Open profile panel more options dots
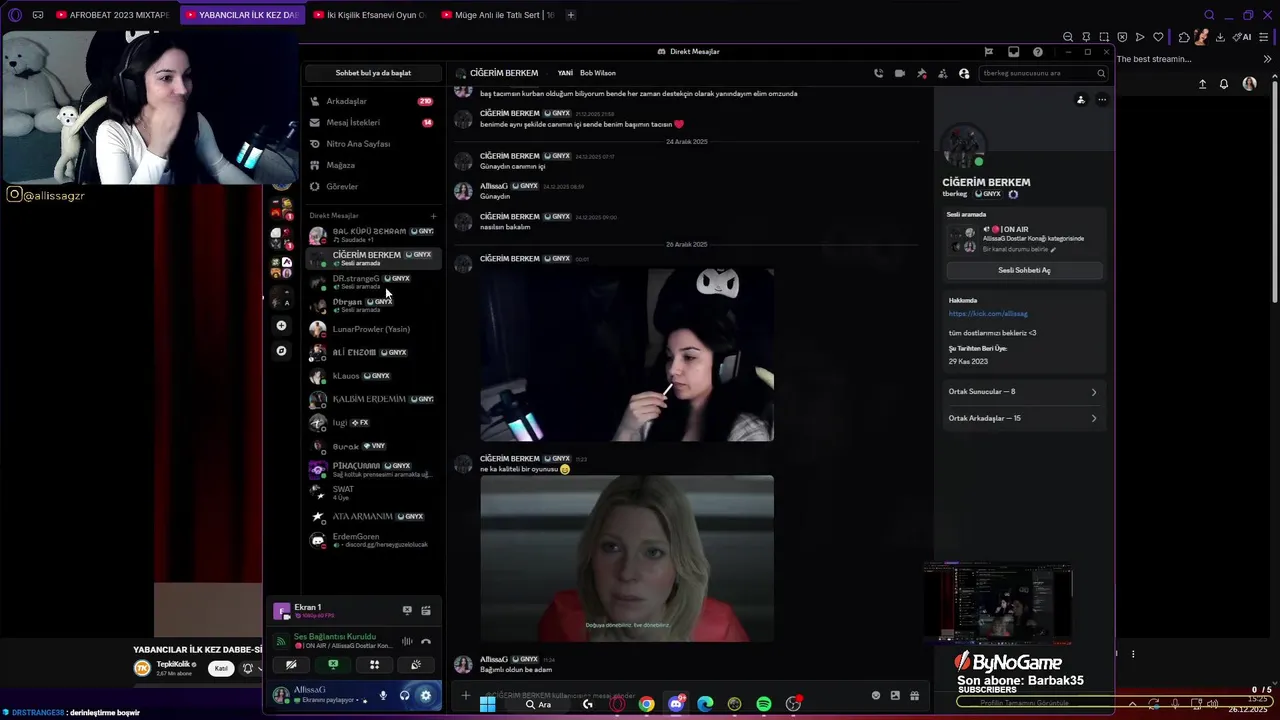1280x720 pixels. [x=1102, y=100]
